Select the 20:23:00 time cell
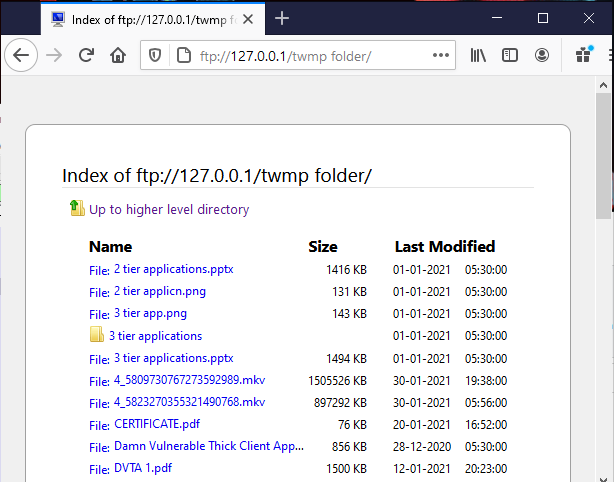The image size is (614, 482). 486,469
